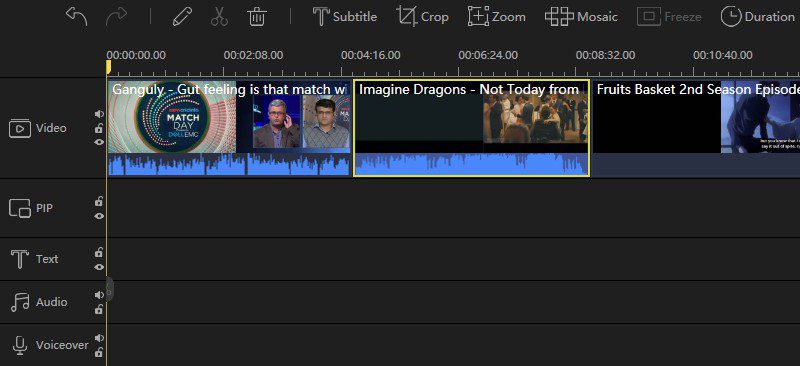The height and width of the screenshot is (366, 800).
Task: Select the Fruits Basket 2nd Season clip
Action: coord(696,128)
